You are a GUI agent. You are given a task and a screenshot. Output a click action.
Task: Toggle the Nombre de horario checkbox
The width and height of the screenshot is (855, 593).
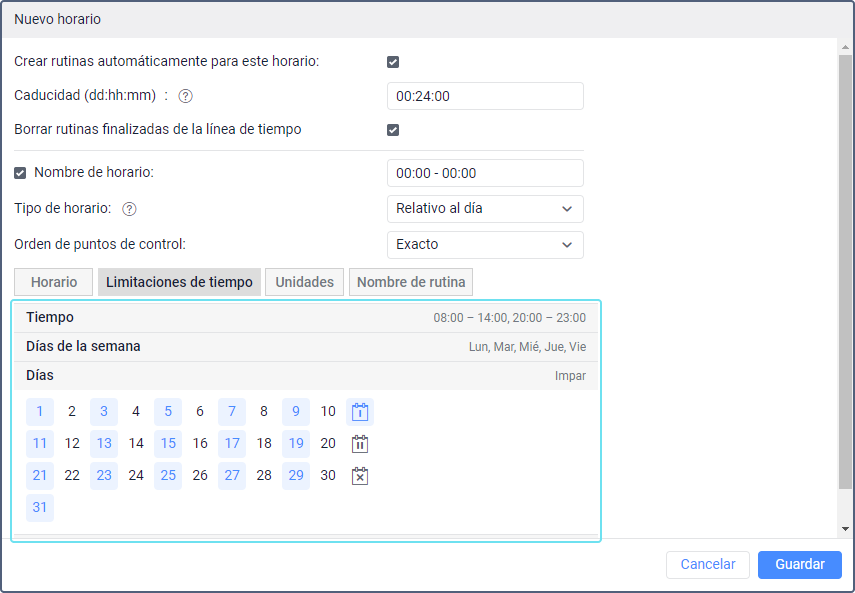pyautogui.click(x=21, y=173)
